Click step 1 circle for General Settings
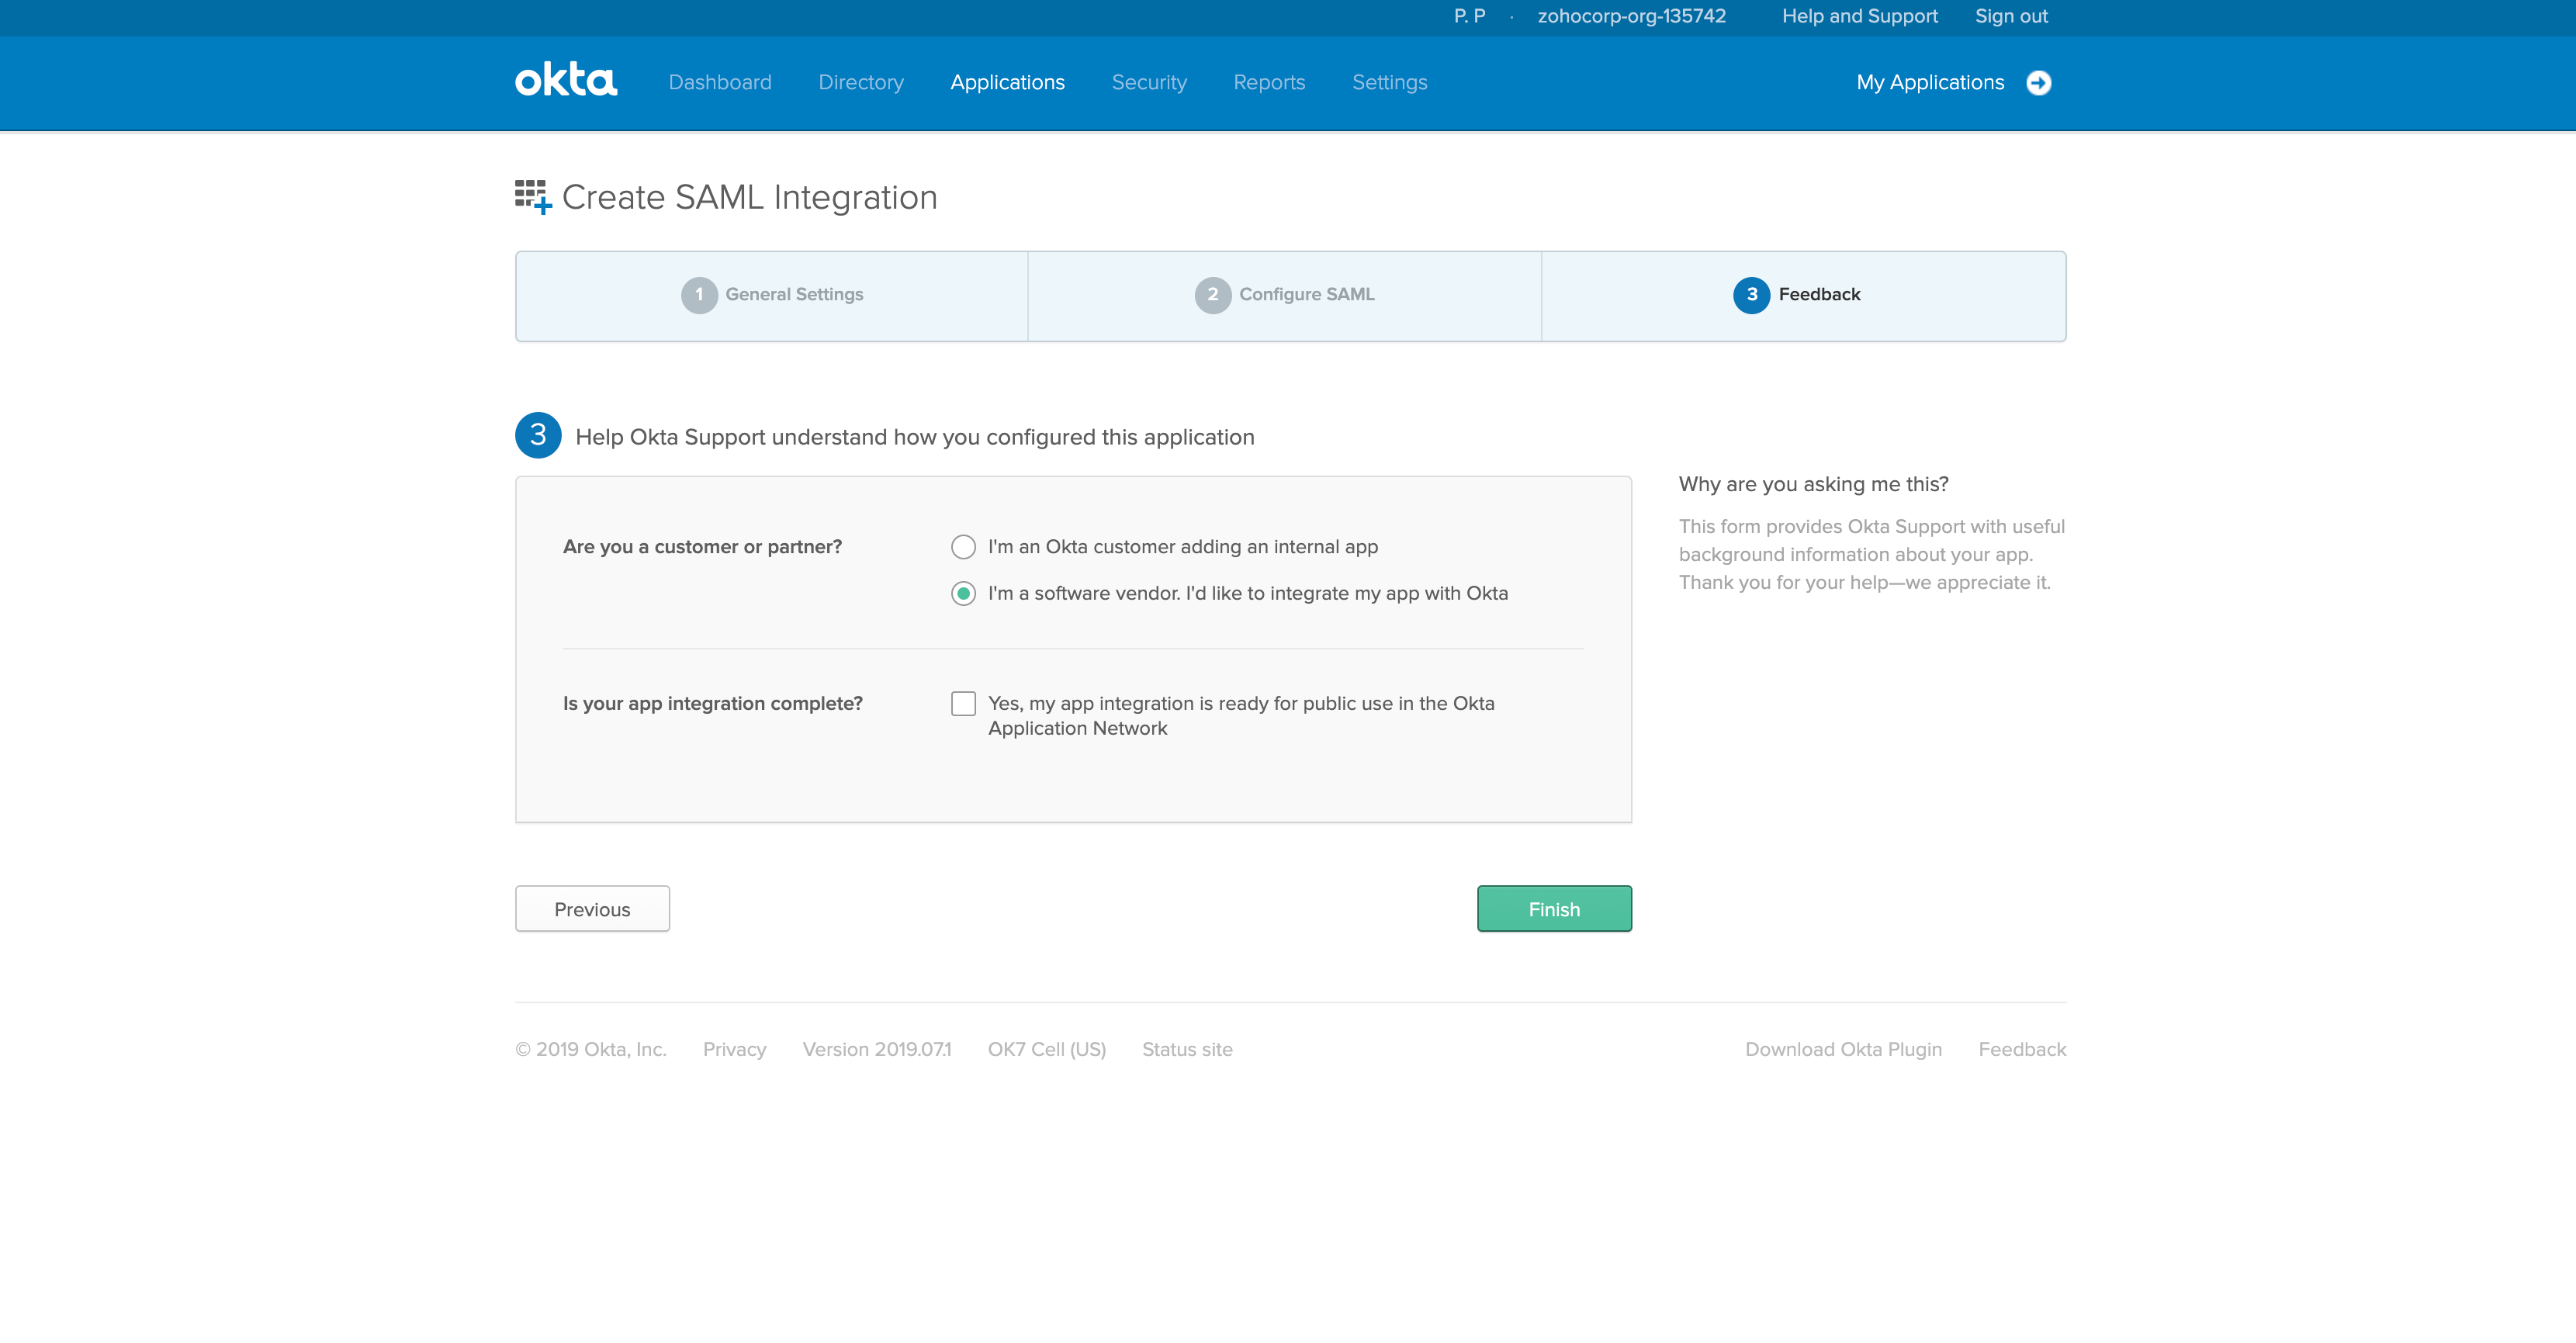2576x1343 pixels. 699,295
